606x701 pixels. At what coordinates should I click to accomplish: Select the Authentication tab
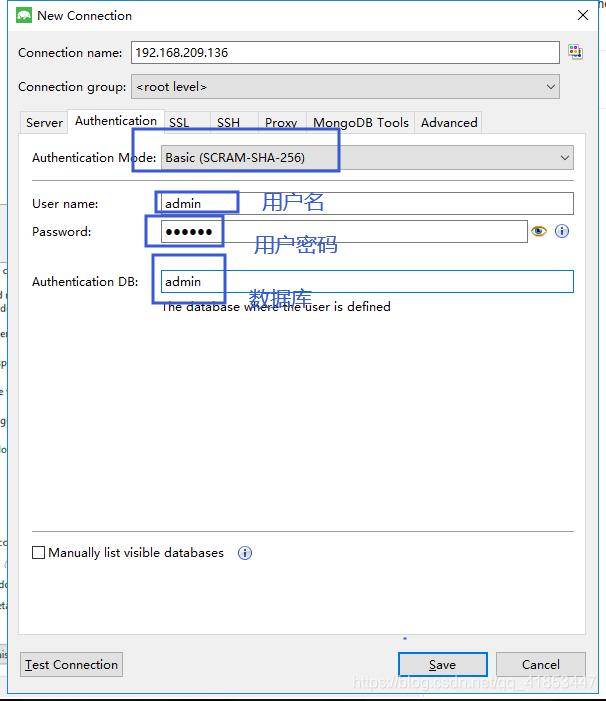[116, 121]
